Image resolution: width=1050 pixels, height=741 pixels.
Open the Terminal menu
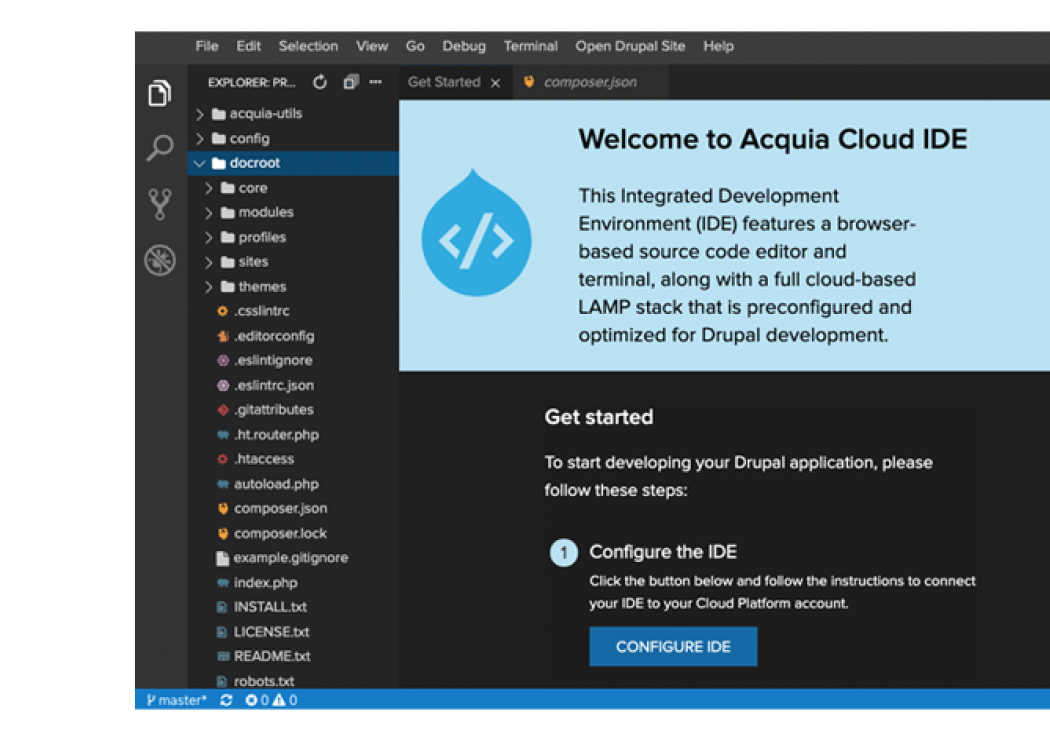click(531, 46)
